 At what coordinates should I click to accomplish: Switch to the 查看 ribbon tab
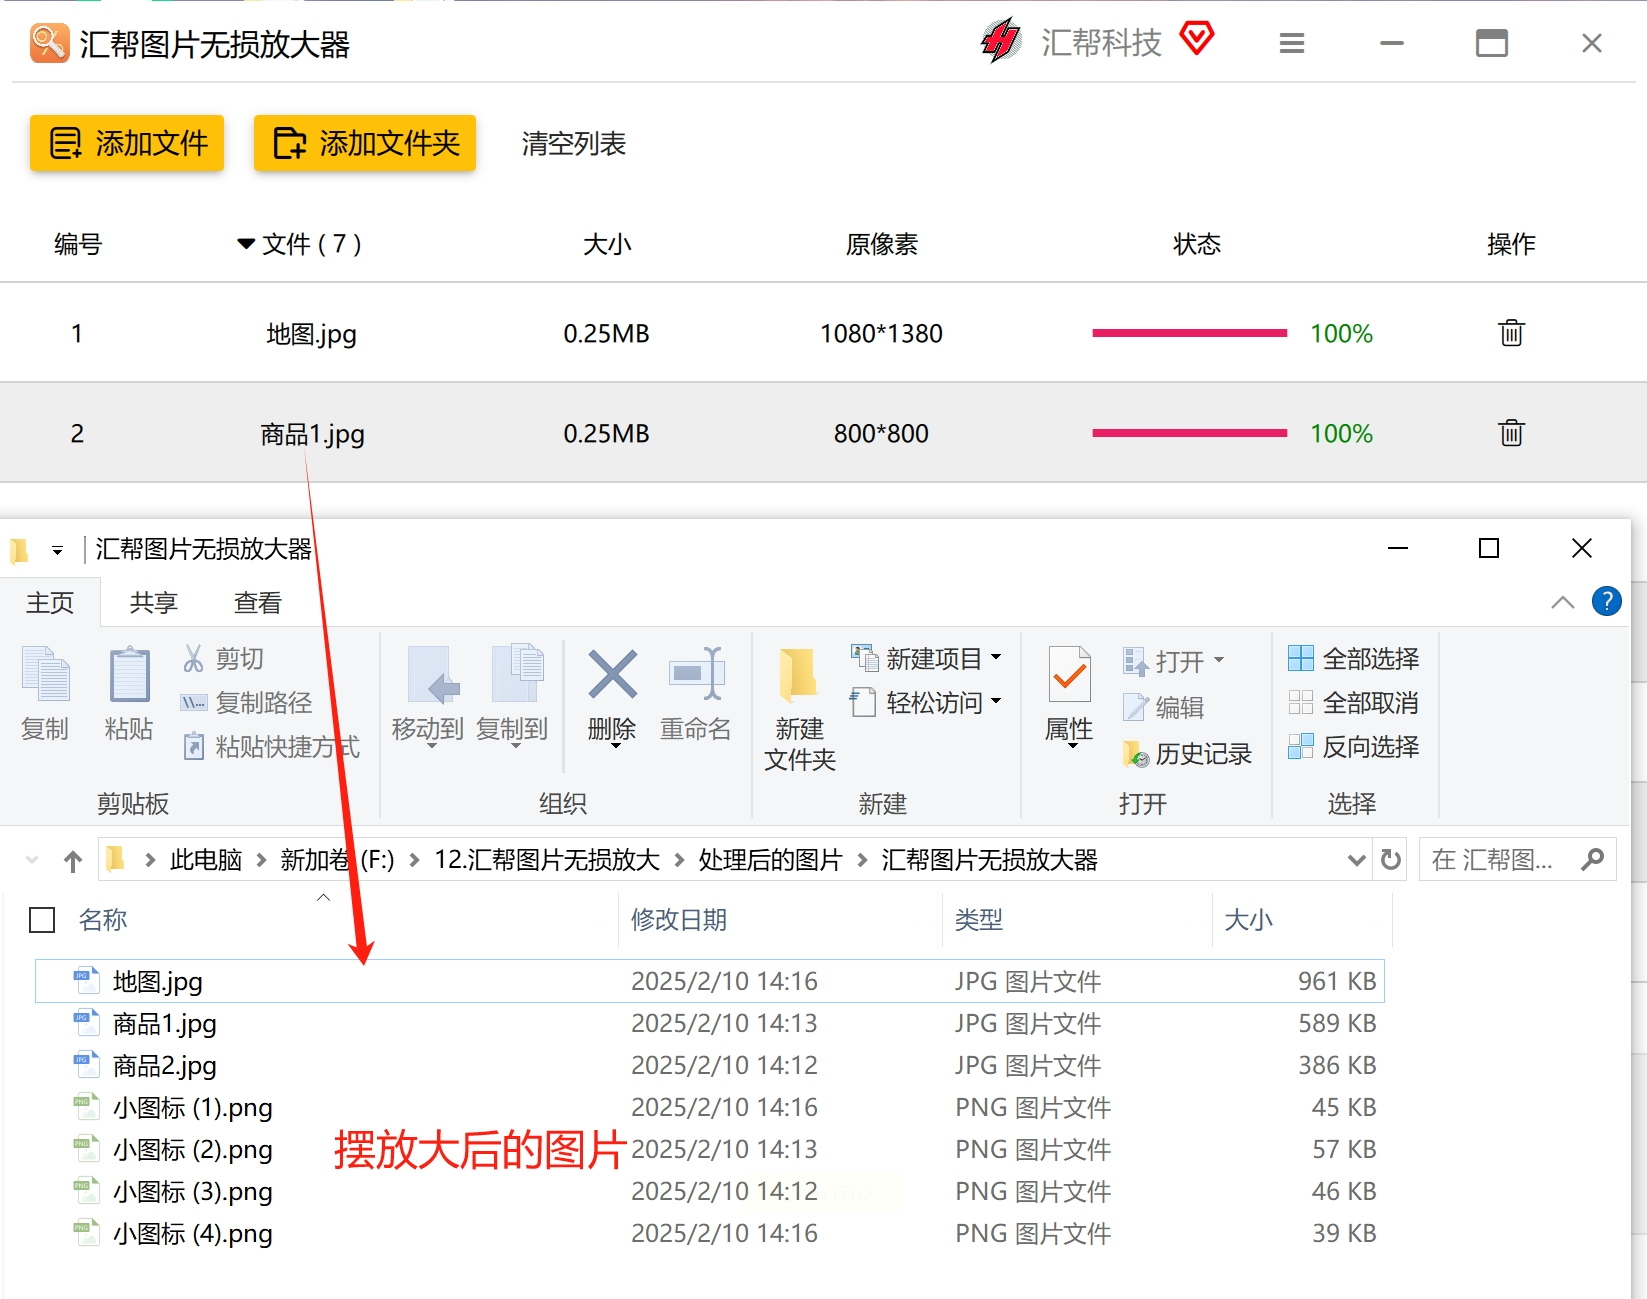point(257,603)
